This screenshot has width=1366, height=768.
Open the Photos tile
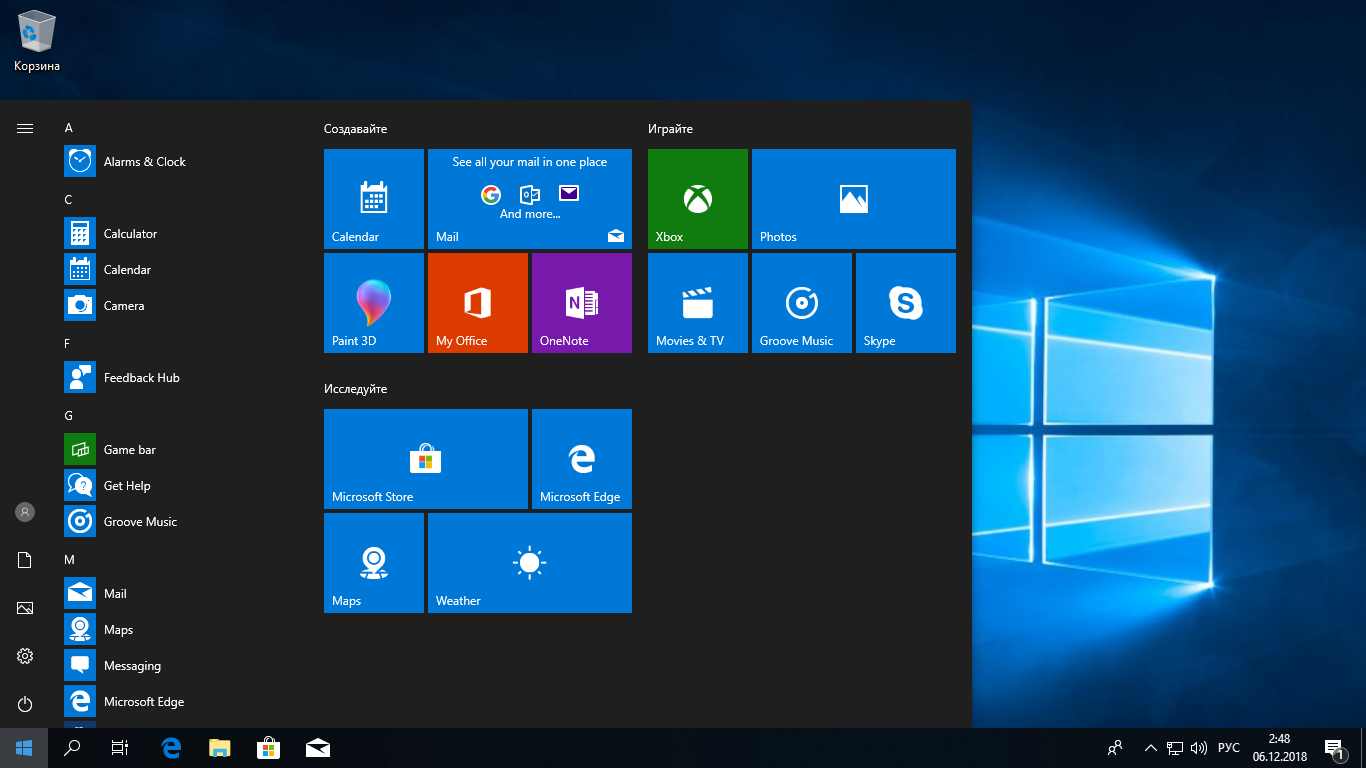pos(854,199)
